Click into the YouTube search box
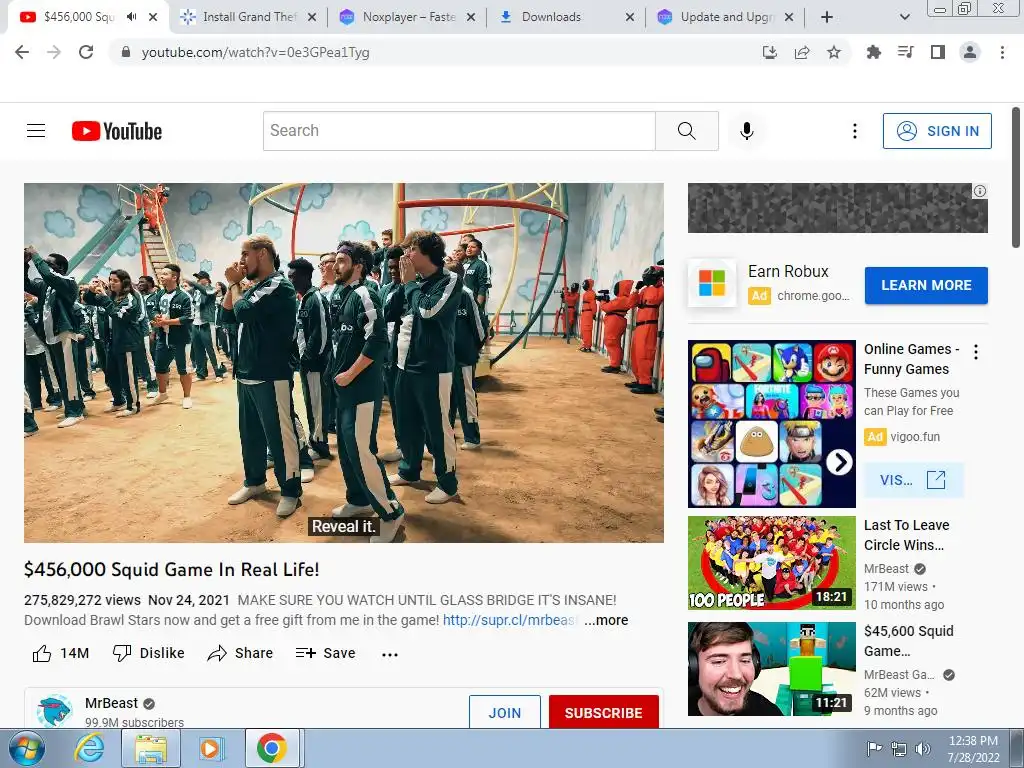Screen dimensions: 1024x768 459,131
